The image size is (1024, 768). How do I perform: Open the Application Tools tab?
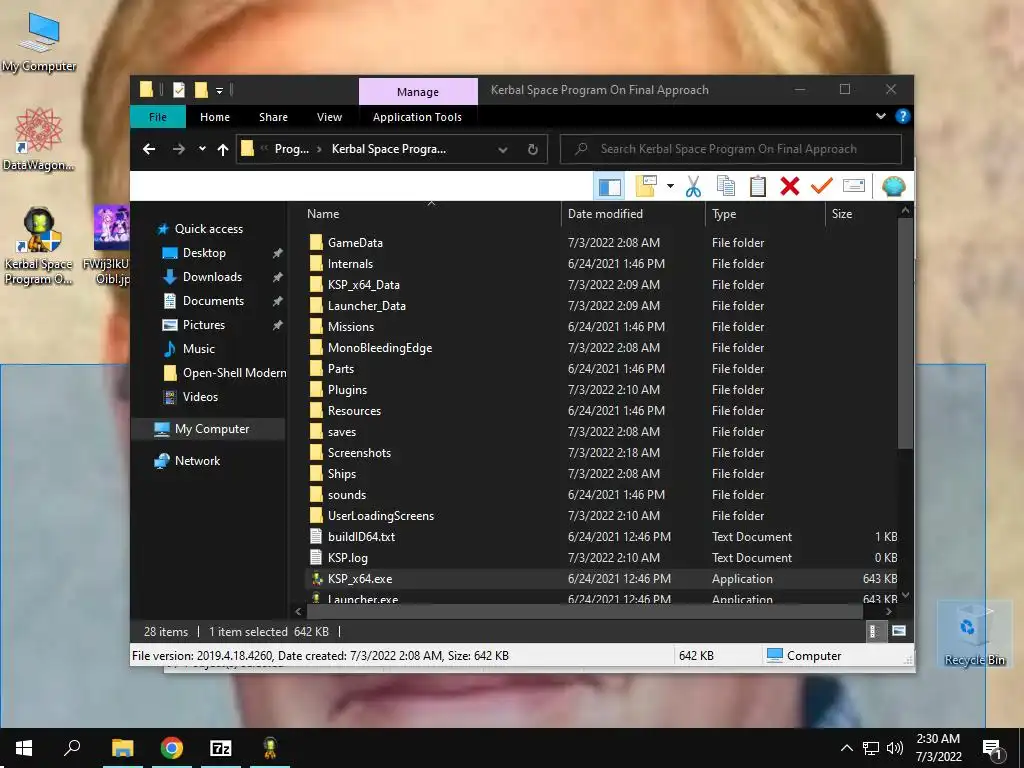[417, 117]
